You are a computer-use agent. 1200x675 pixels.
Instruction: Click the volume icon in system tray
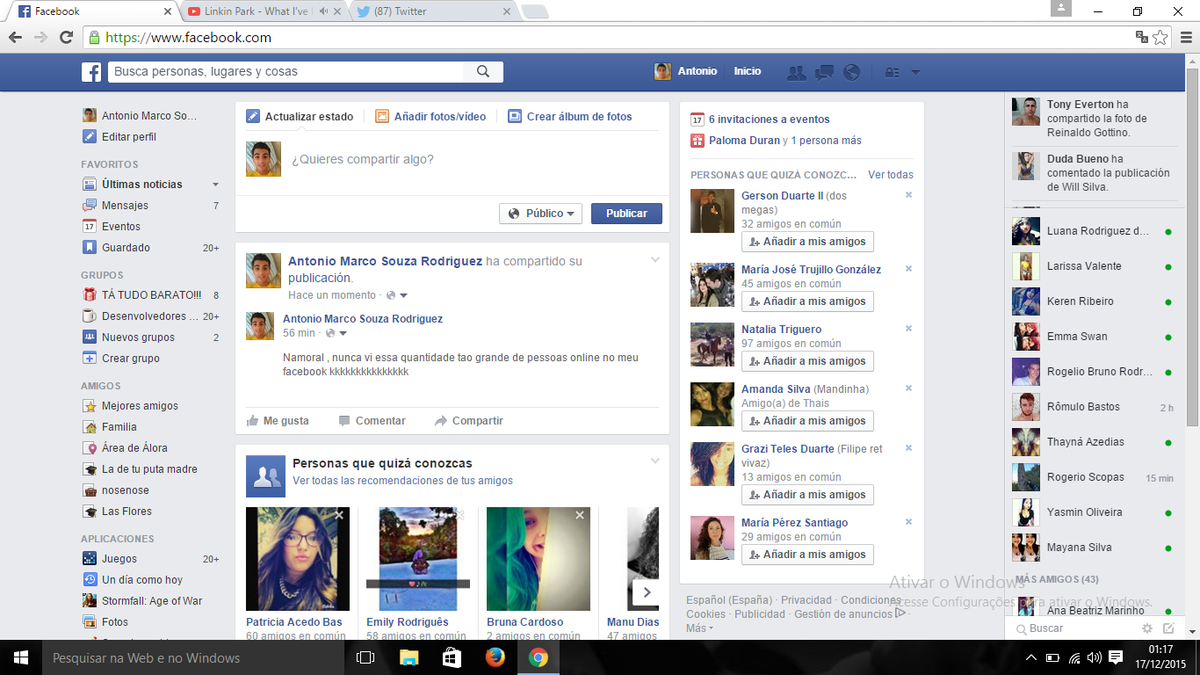[x=1093, y=657]
